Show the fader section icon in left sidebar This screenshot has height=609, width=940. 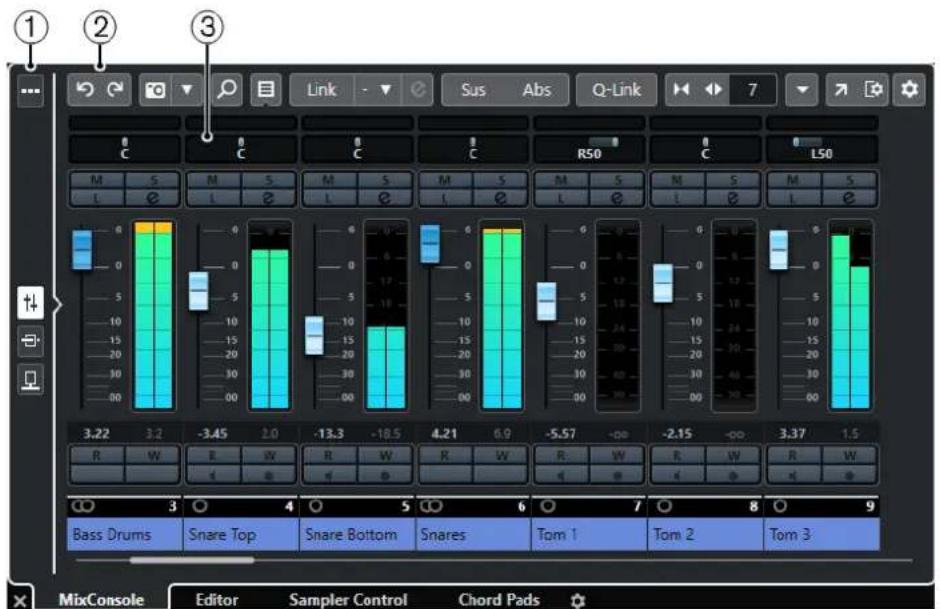point(31,303)
